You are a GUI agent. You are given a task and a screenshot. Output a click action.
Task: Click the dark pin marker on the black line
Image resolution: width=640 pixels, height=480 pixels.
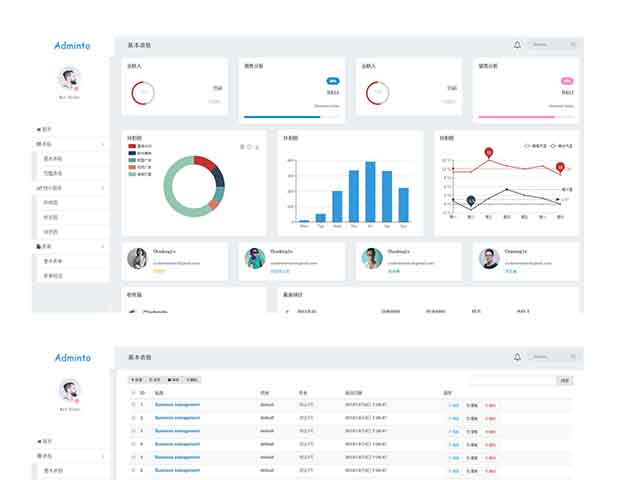point(471,201)
